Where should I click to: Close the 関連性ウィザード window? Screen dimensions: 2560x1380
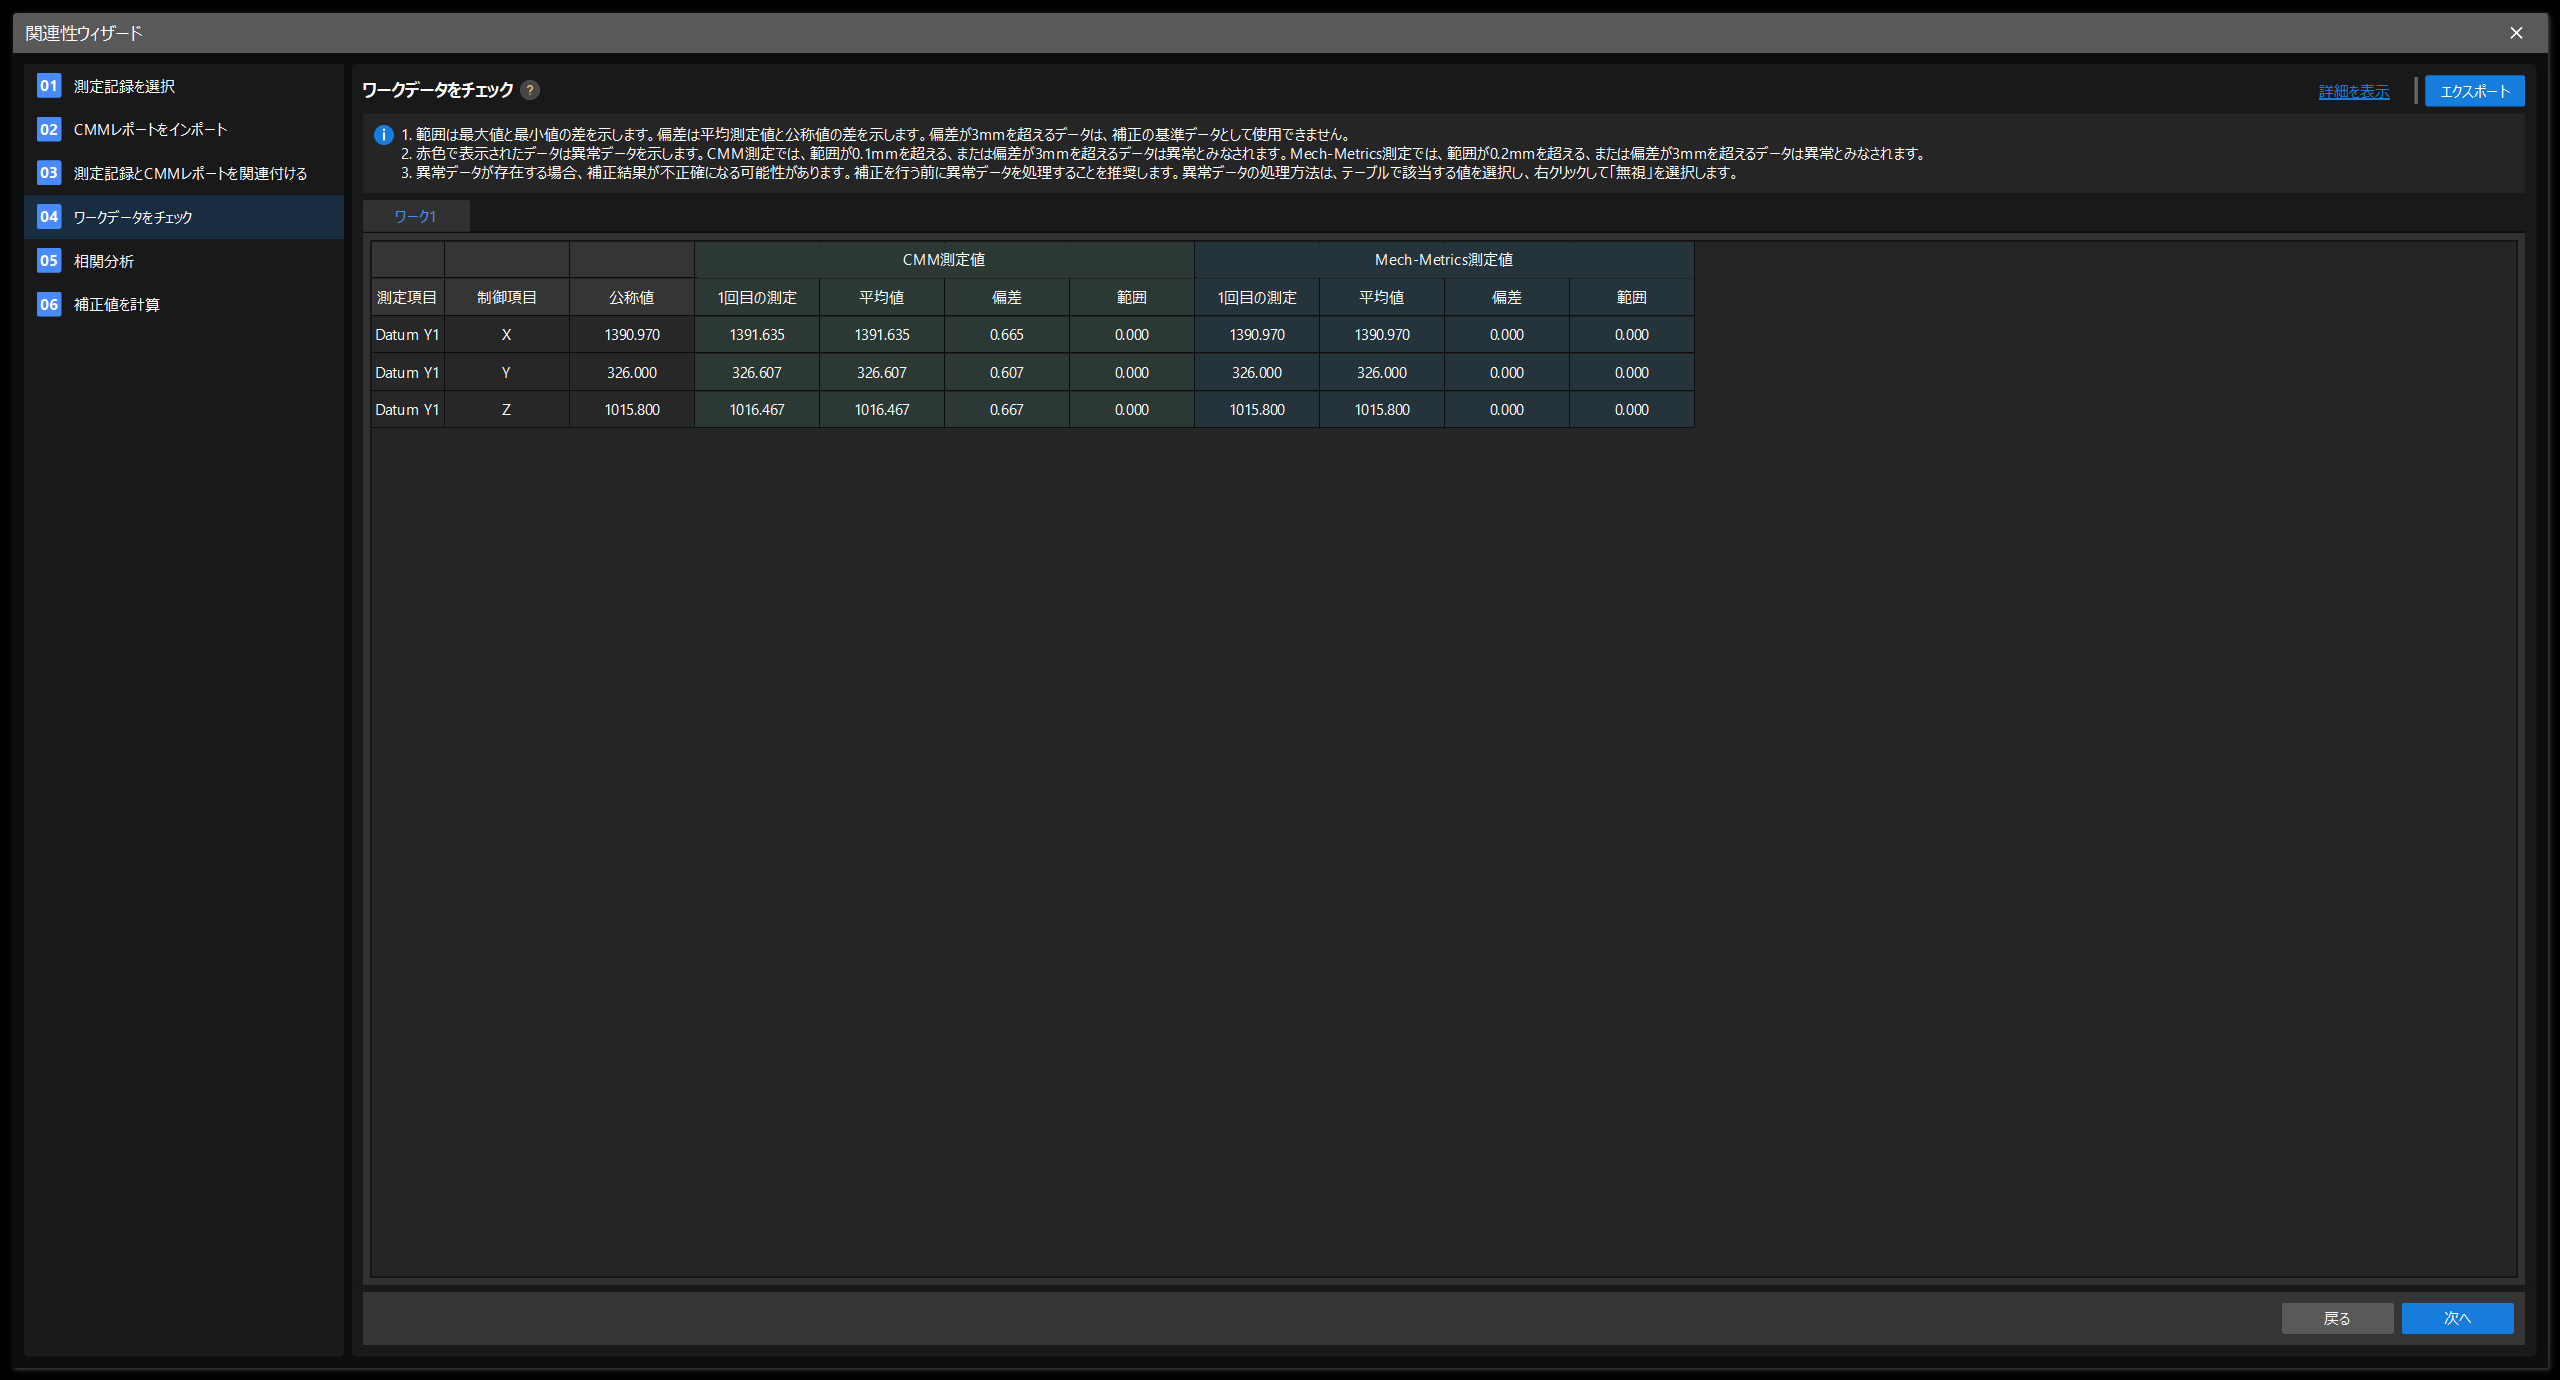click(2516, 33)
